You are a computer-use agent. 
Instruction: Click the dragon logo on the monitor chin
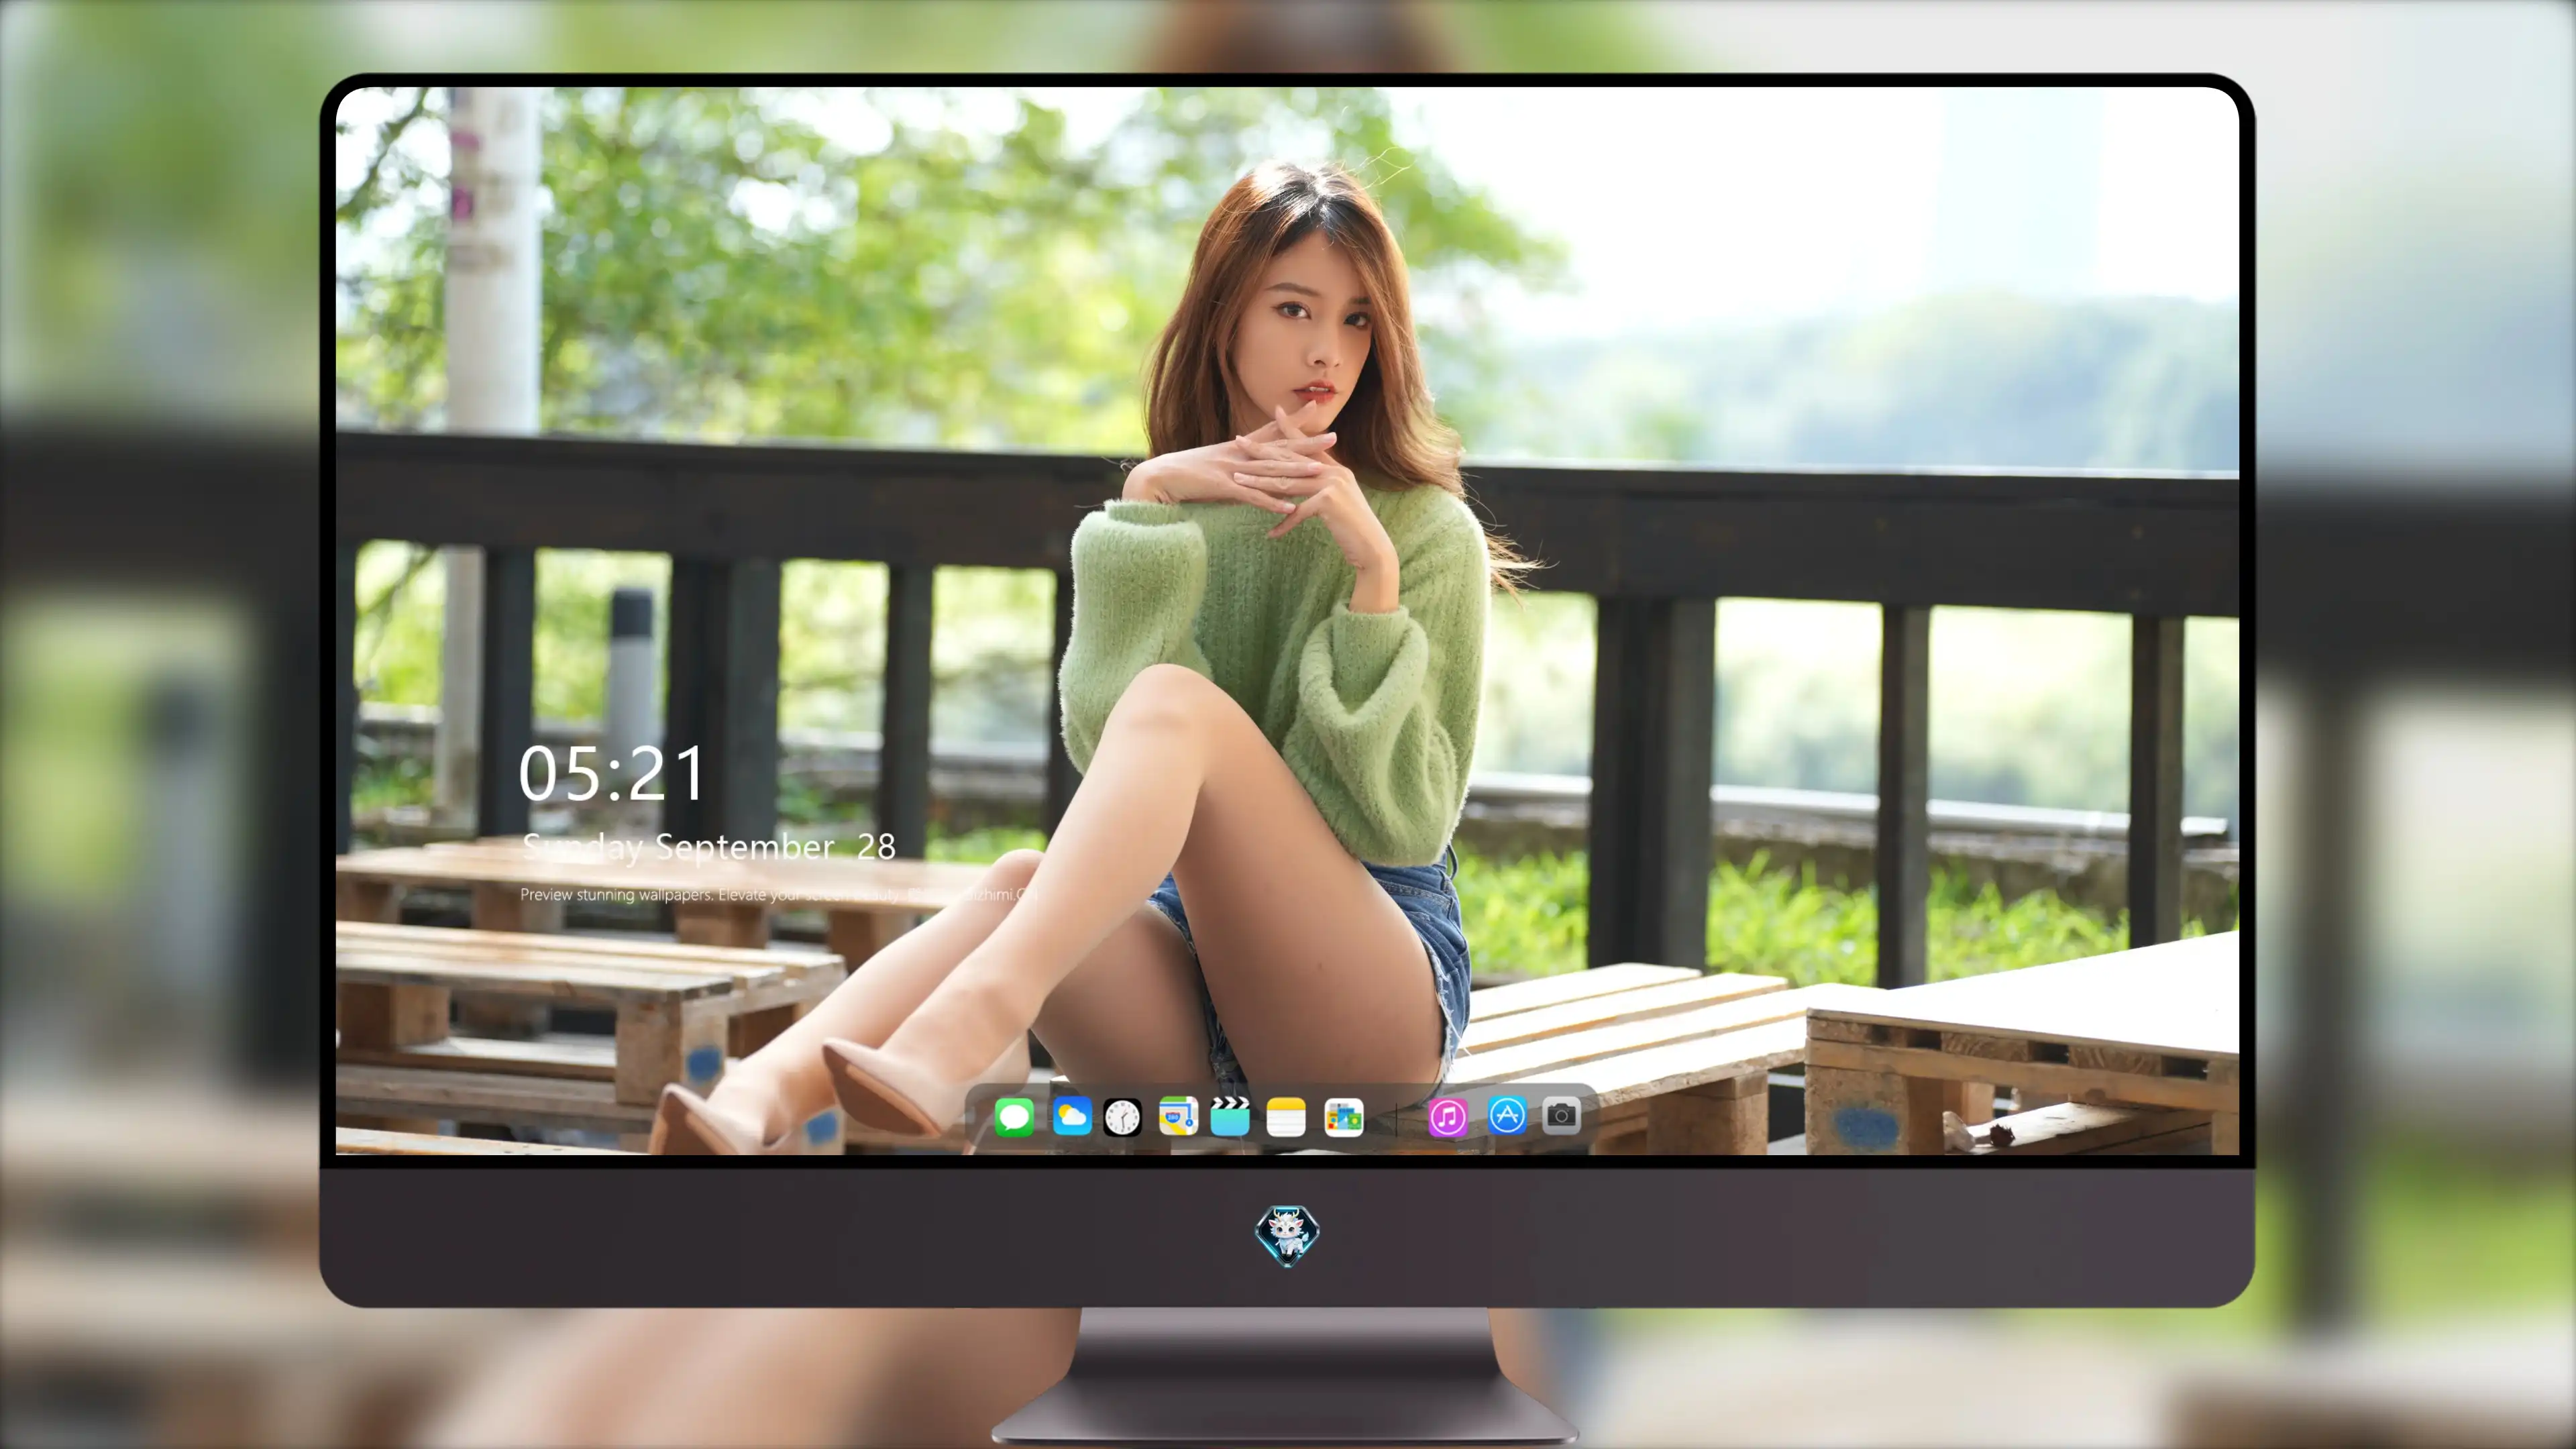pos(1287,1235)
